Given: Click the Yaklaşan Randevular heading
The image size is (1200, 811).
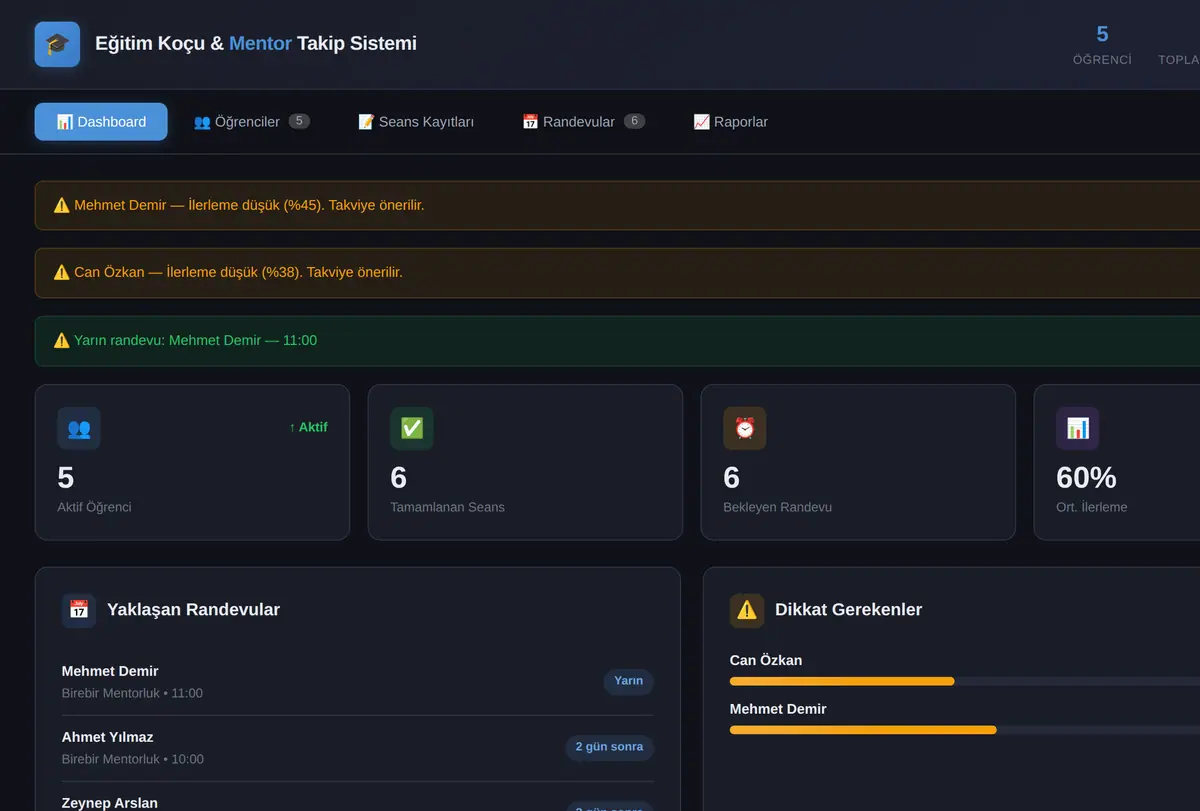Looking at the screenshot, I should [x=193, y=610].
